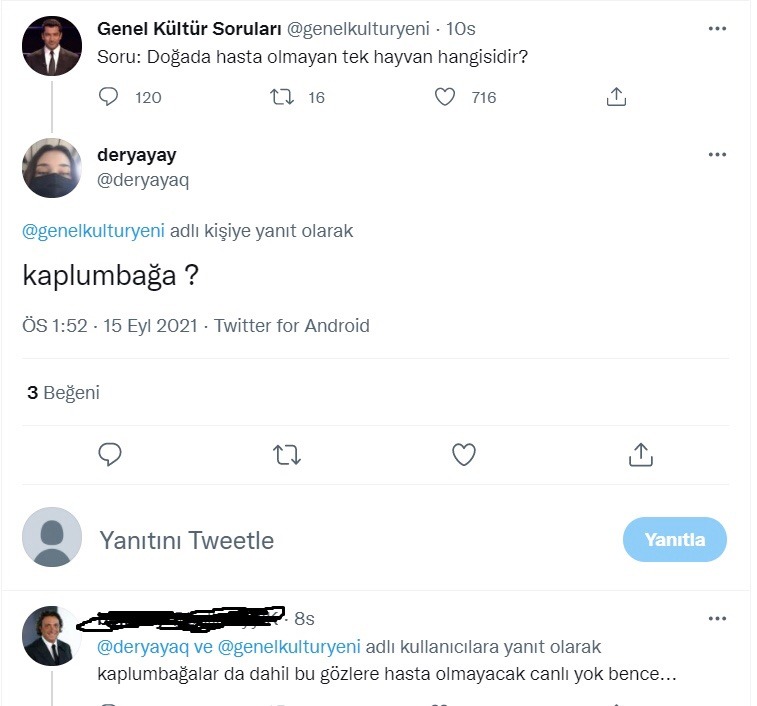Like the Genel Kültür Soruları question tweet
The image size is (757, 706).
coord(446,97)
